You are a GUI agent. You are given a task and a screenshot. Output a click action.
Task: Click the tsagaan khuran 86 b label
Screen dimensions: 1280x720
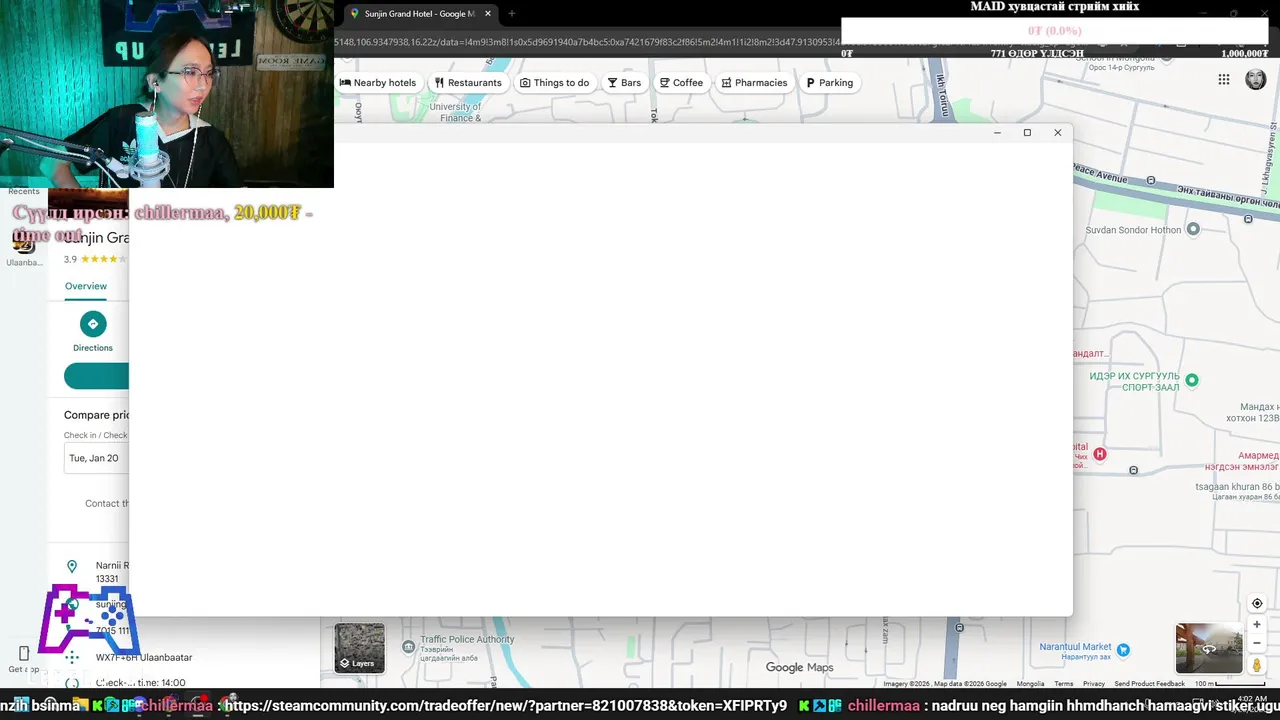pos(1238,487)
